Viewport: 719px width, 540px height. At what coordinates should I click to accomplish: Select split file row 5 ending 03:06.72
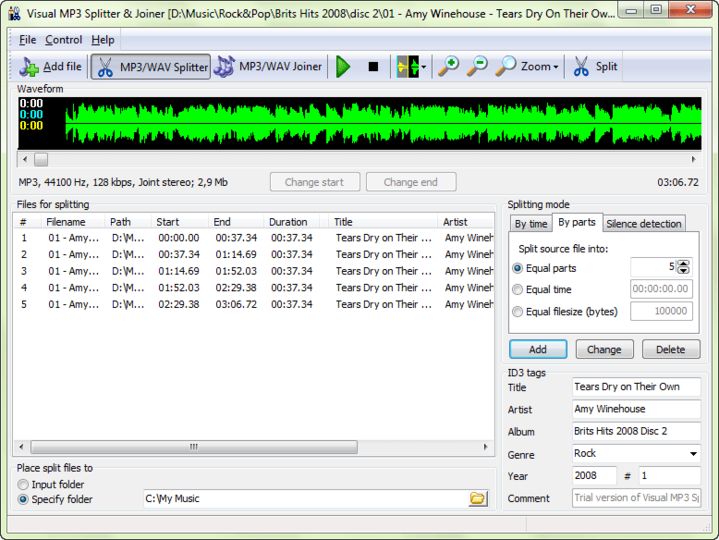[254, 304]
